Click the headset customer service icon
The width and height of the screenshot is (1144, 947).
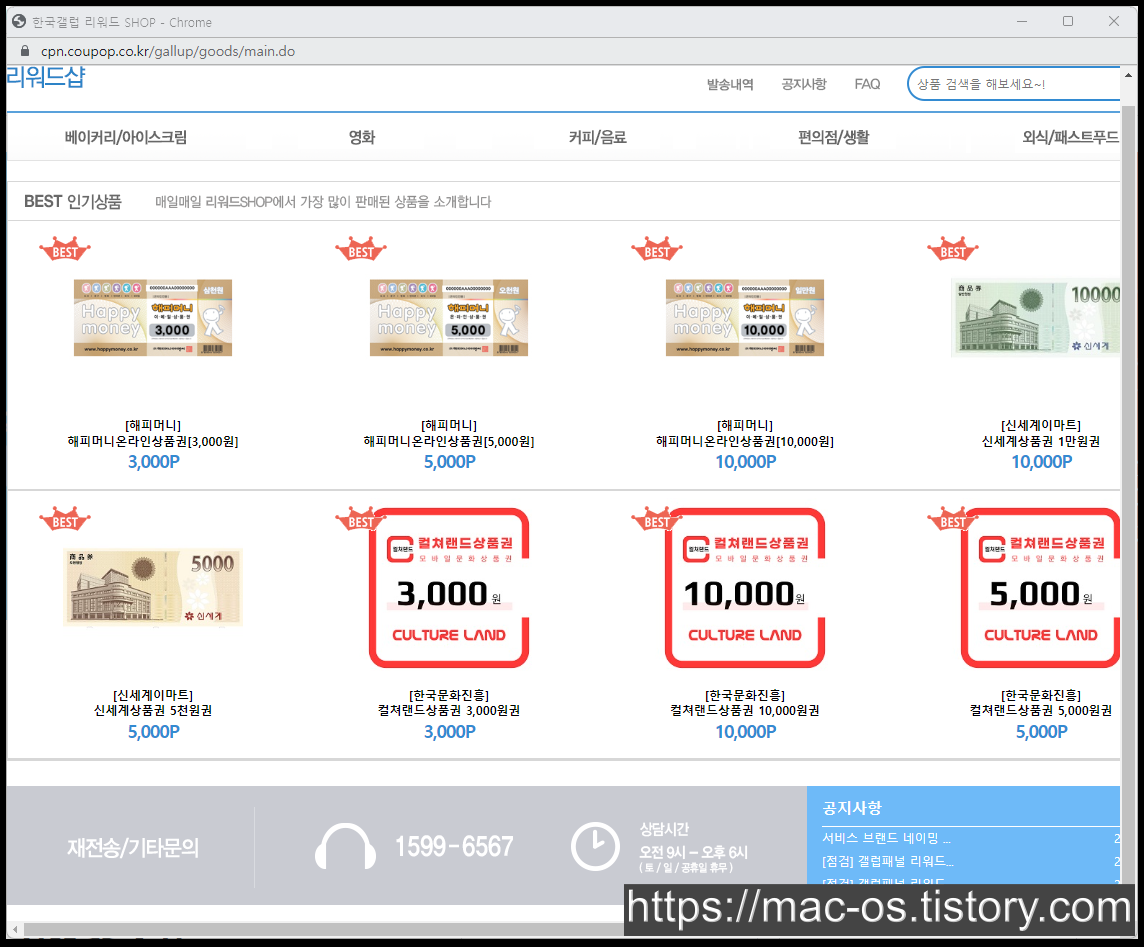345,846
